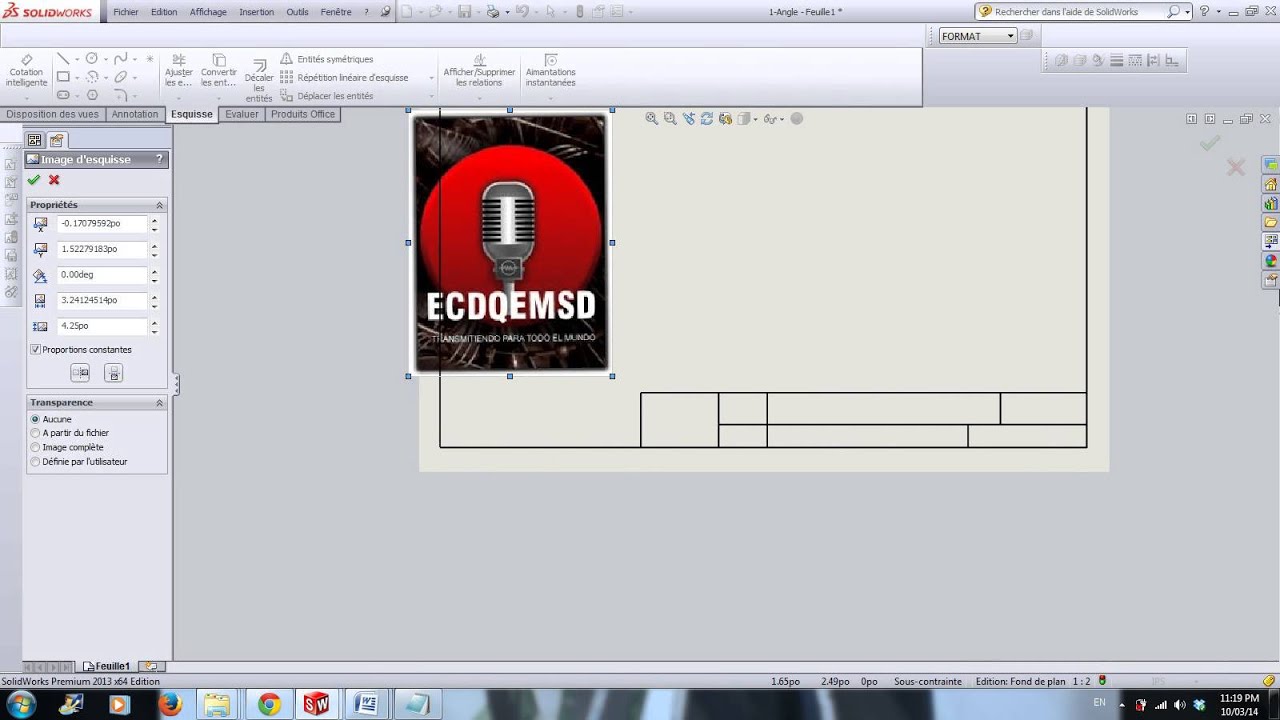
Task: Open the PropertyManager panel tab icon
Action: 57,140
